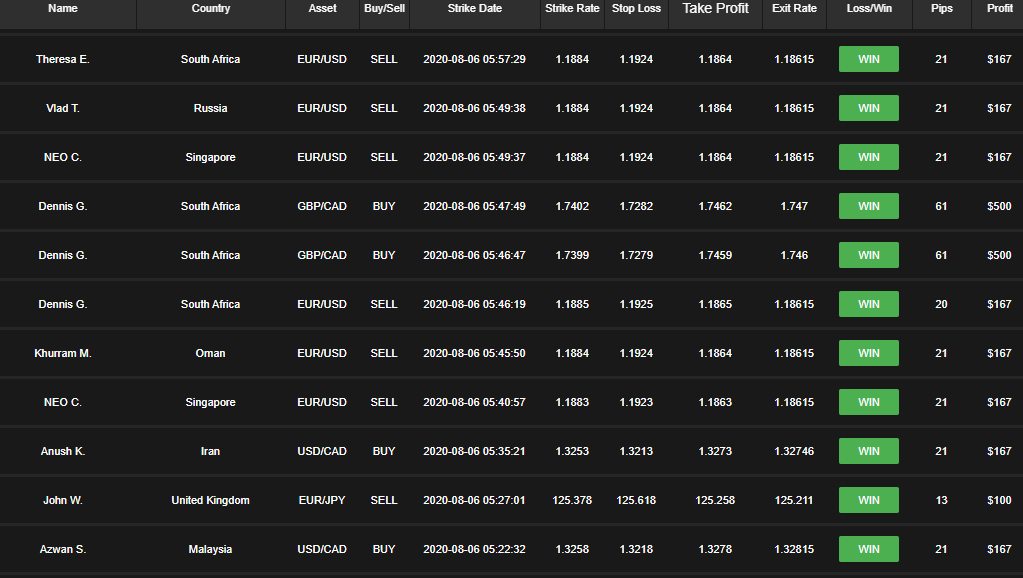This screenshot has width=1023, height=578.
Task: Click WIN badge in Anush K. row
Action: tap(868, 451)
